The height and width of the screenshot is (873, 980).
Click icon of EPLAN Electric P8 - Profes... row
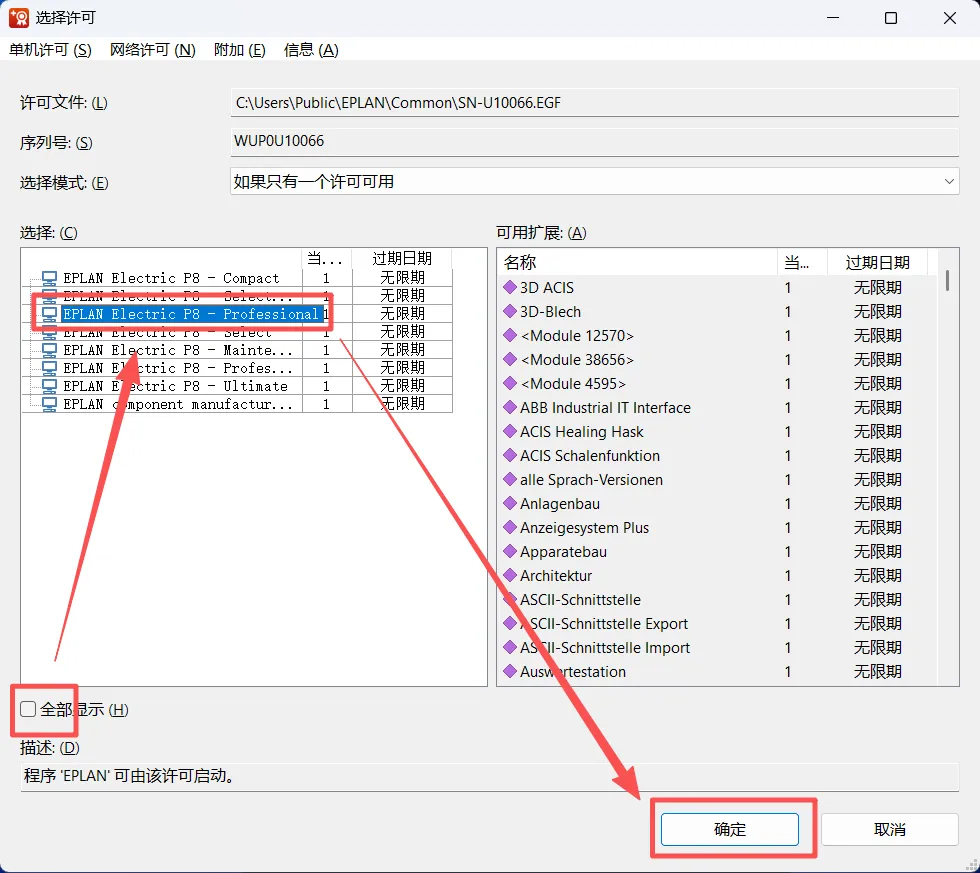point(49,368)
